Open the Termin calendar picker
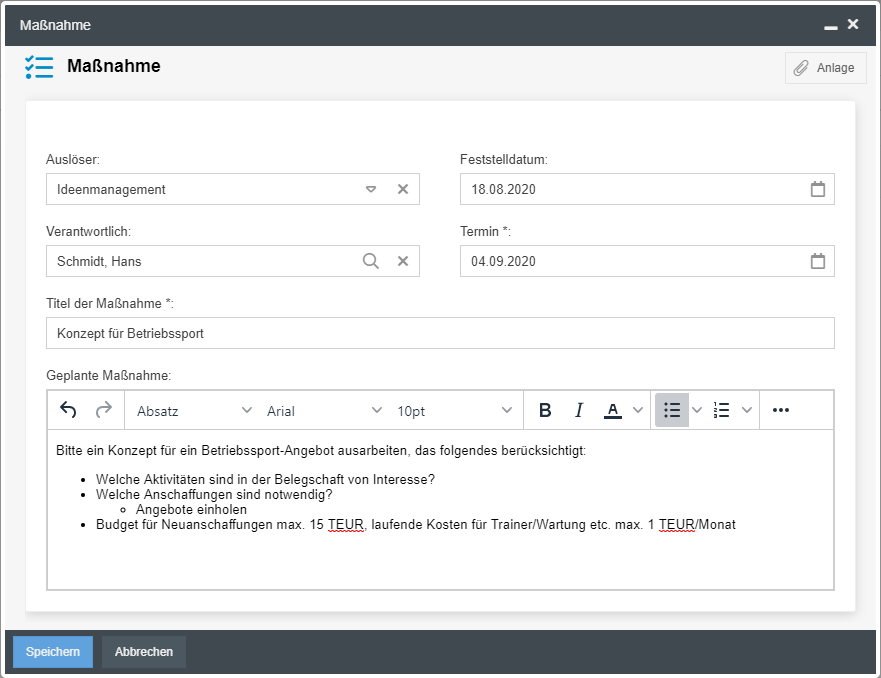This screenshot has height=678, width=881. [817, 261]
